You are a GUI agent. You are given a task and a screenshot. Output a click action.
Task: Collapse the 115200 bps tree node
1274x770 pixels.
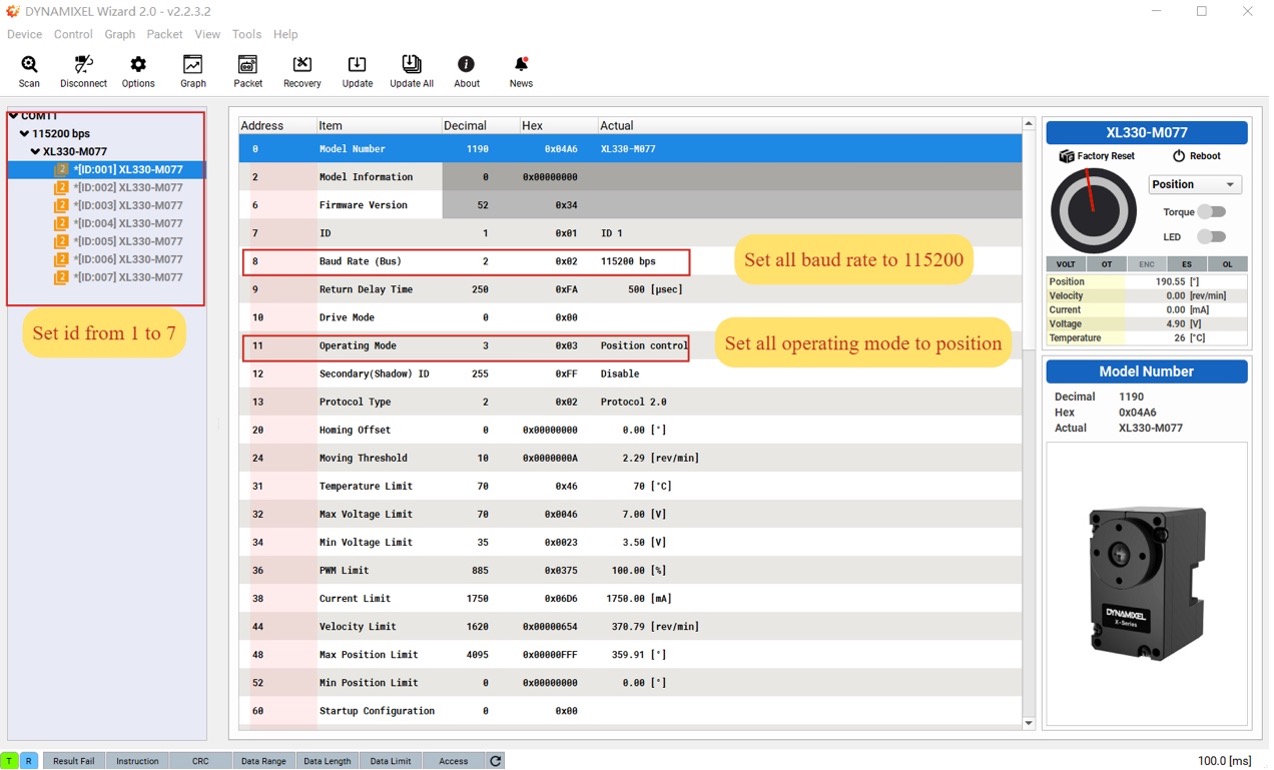24,133
